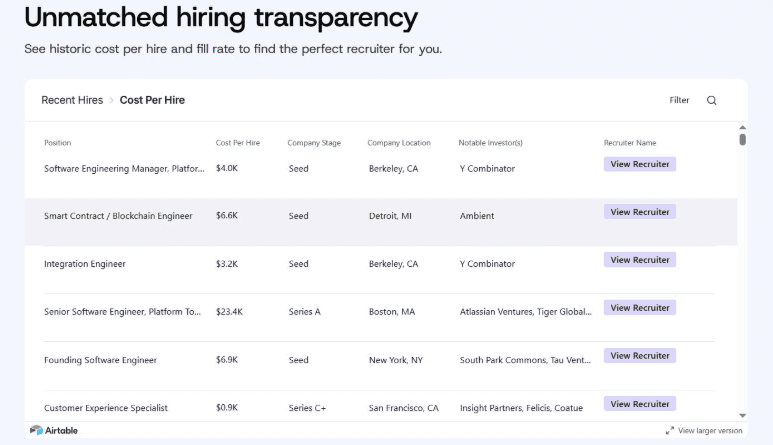Click scrollbar up arrow in table
Screen dimensions: 773x445
(x=743, y=127)
